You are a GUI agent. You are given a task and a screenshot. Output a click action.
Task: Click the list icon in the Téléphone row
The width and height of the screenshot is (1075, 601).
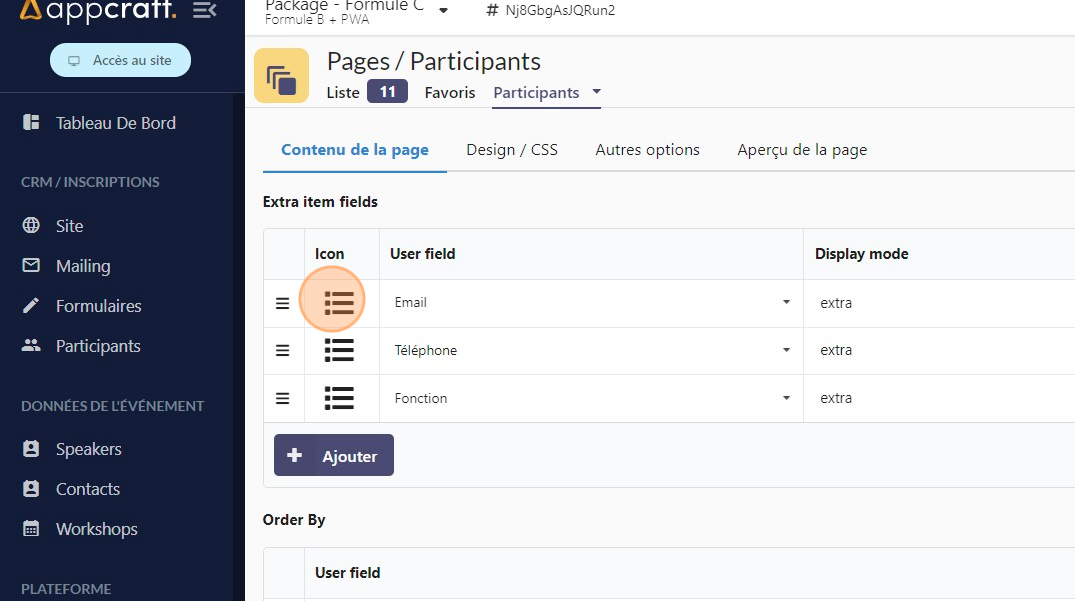[x=339, y=351]
